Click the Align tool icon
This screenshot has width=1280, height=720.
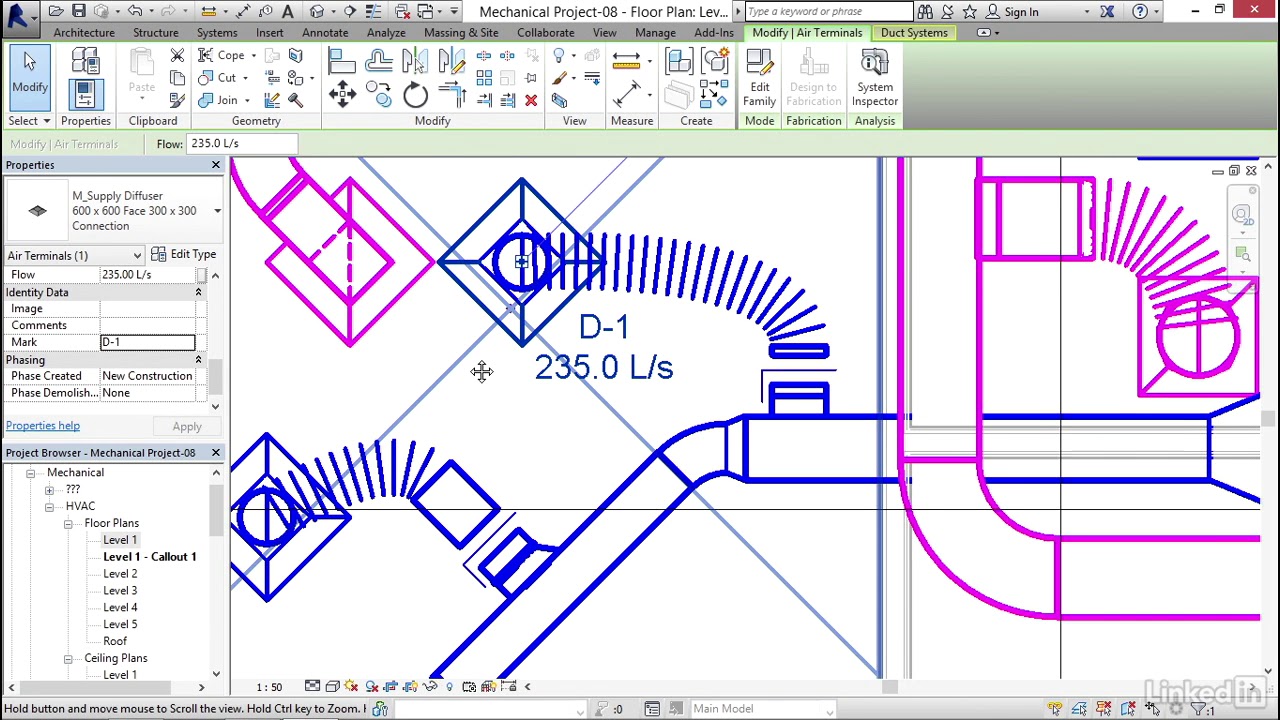pyautogui.click(x=342, y=62)
